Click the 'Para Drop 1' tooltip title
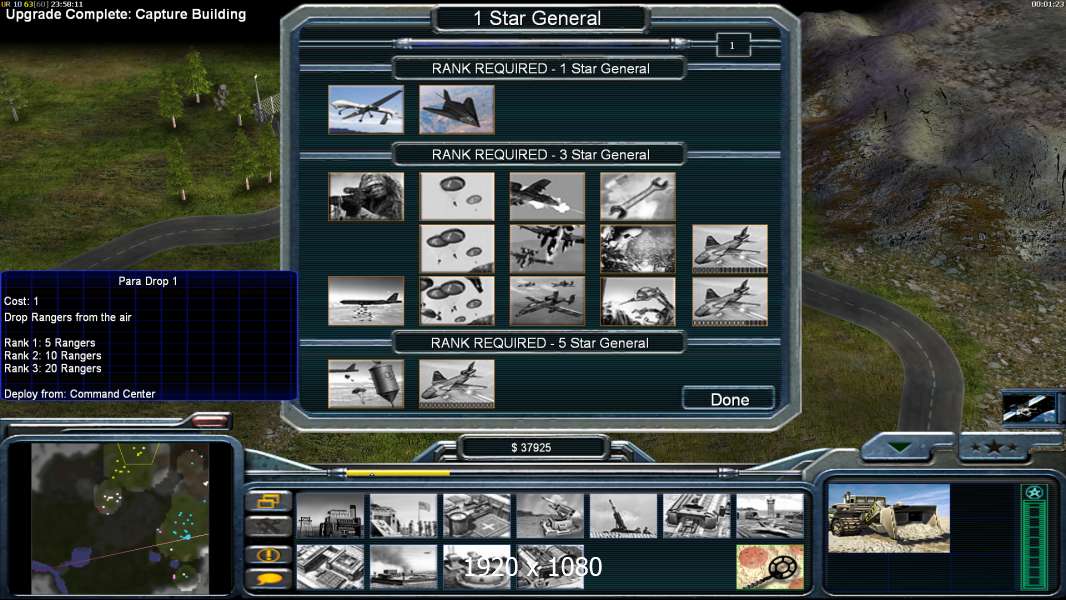Screen dimensions: 1066x600 pyautogui.click(x=148, y=281)
